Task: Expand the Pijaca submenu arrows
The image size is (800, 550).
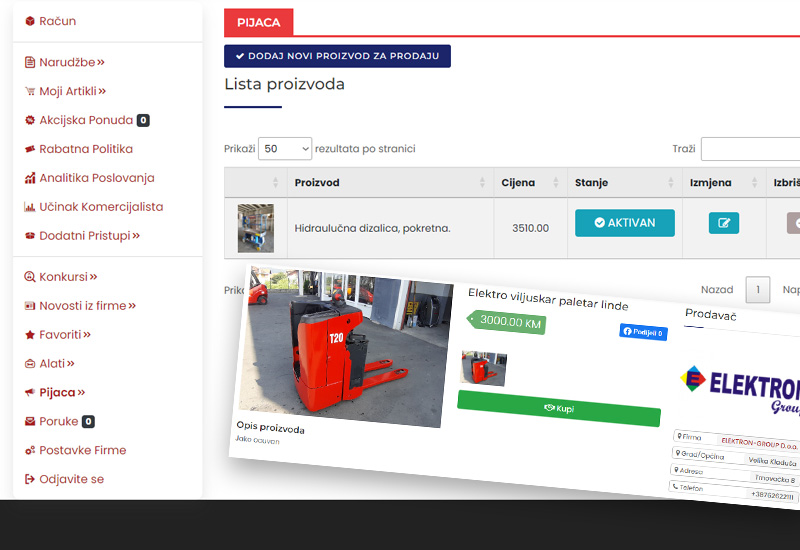Action: click(81, 392)
